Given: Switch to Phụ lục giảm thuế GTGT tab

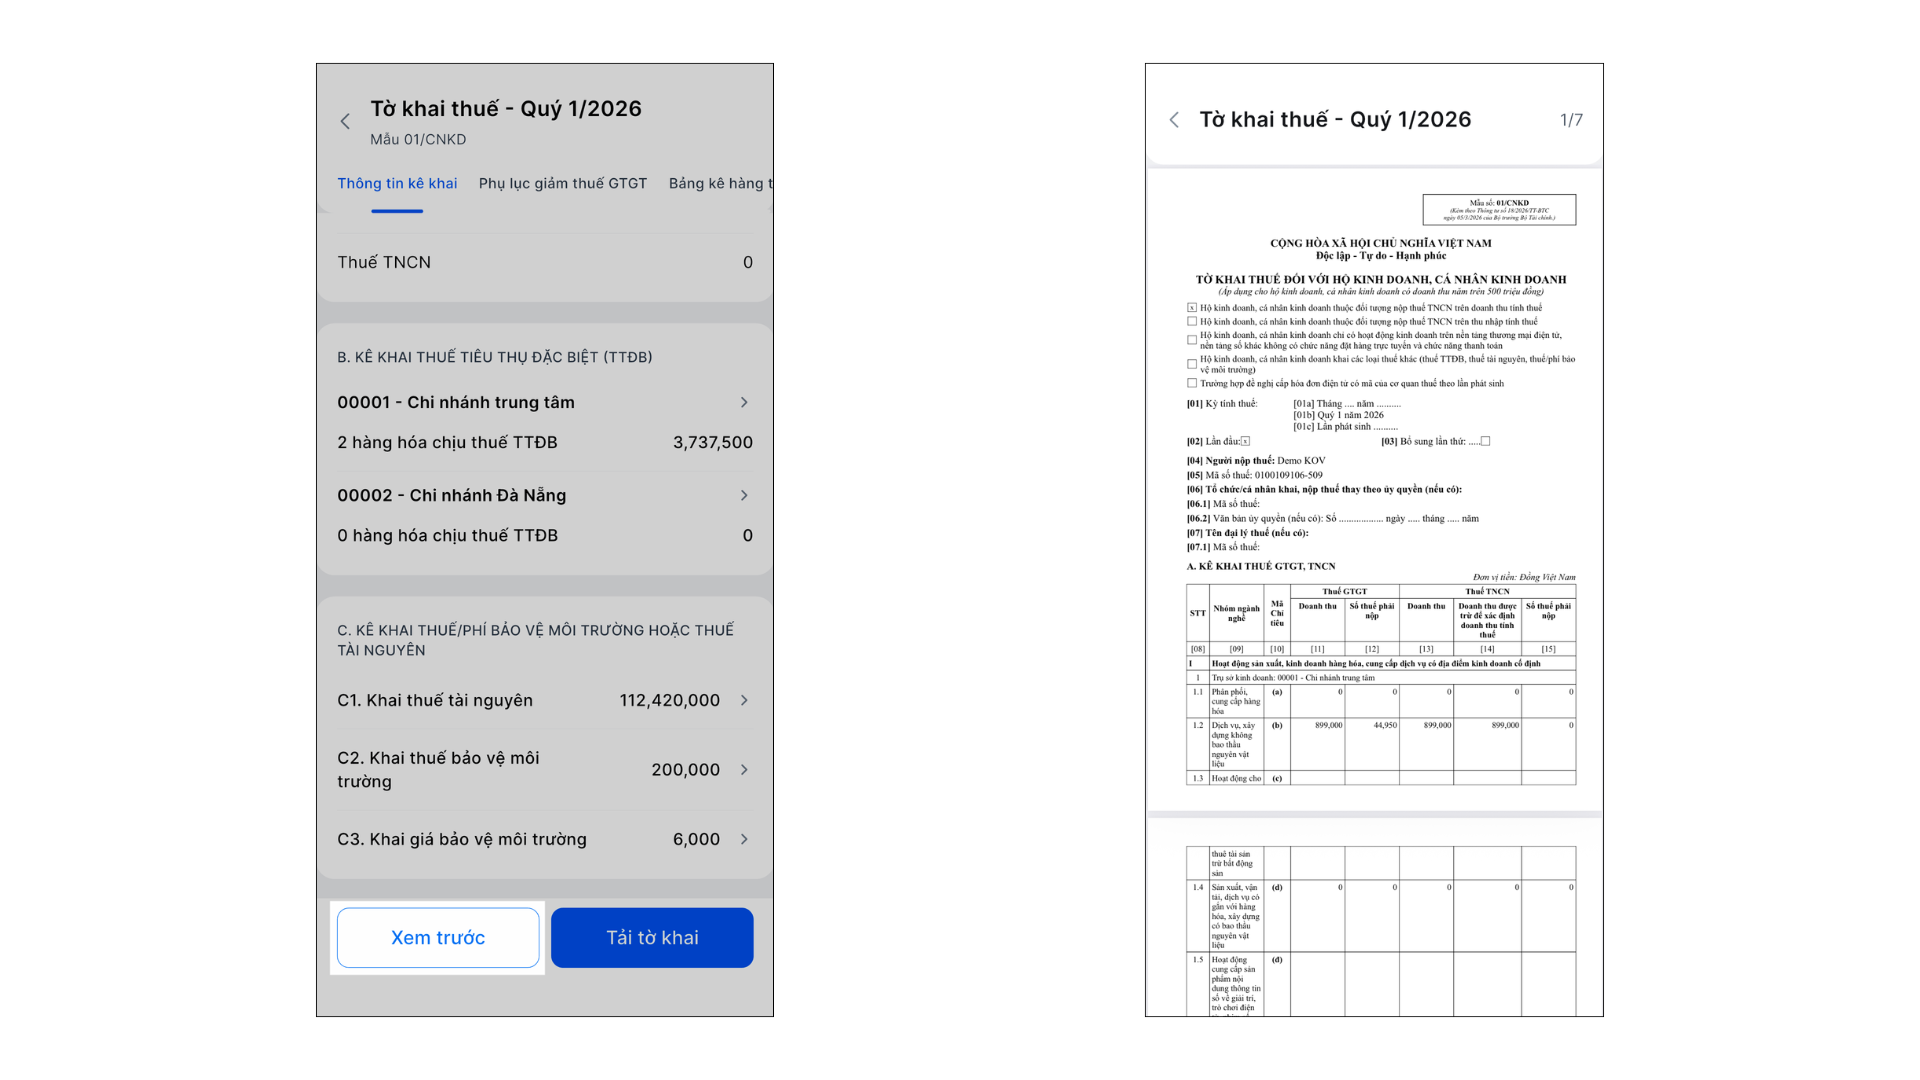Looking at the screenshot, I should 562,184.
